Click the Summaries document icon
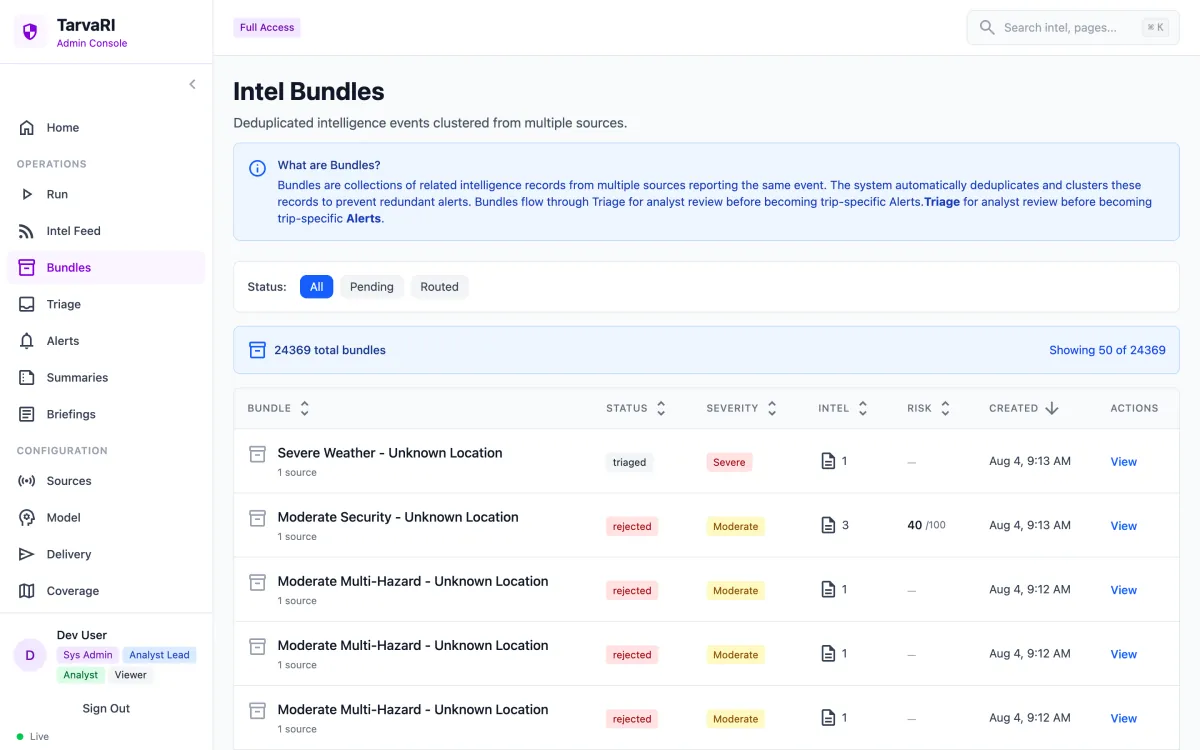 pos(27,378)
